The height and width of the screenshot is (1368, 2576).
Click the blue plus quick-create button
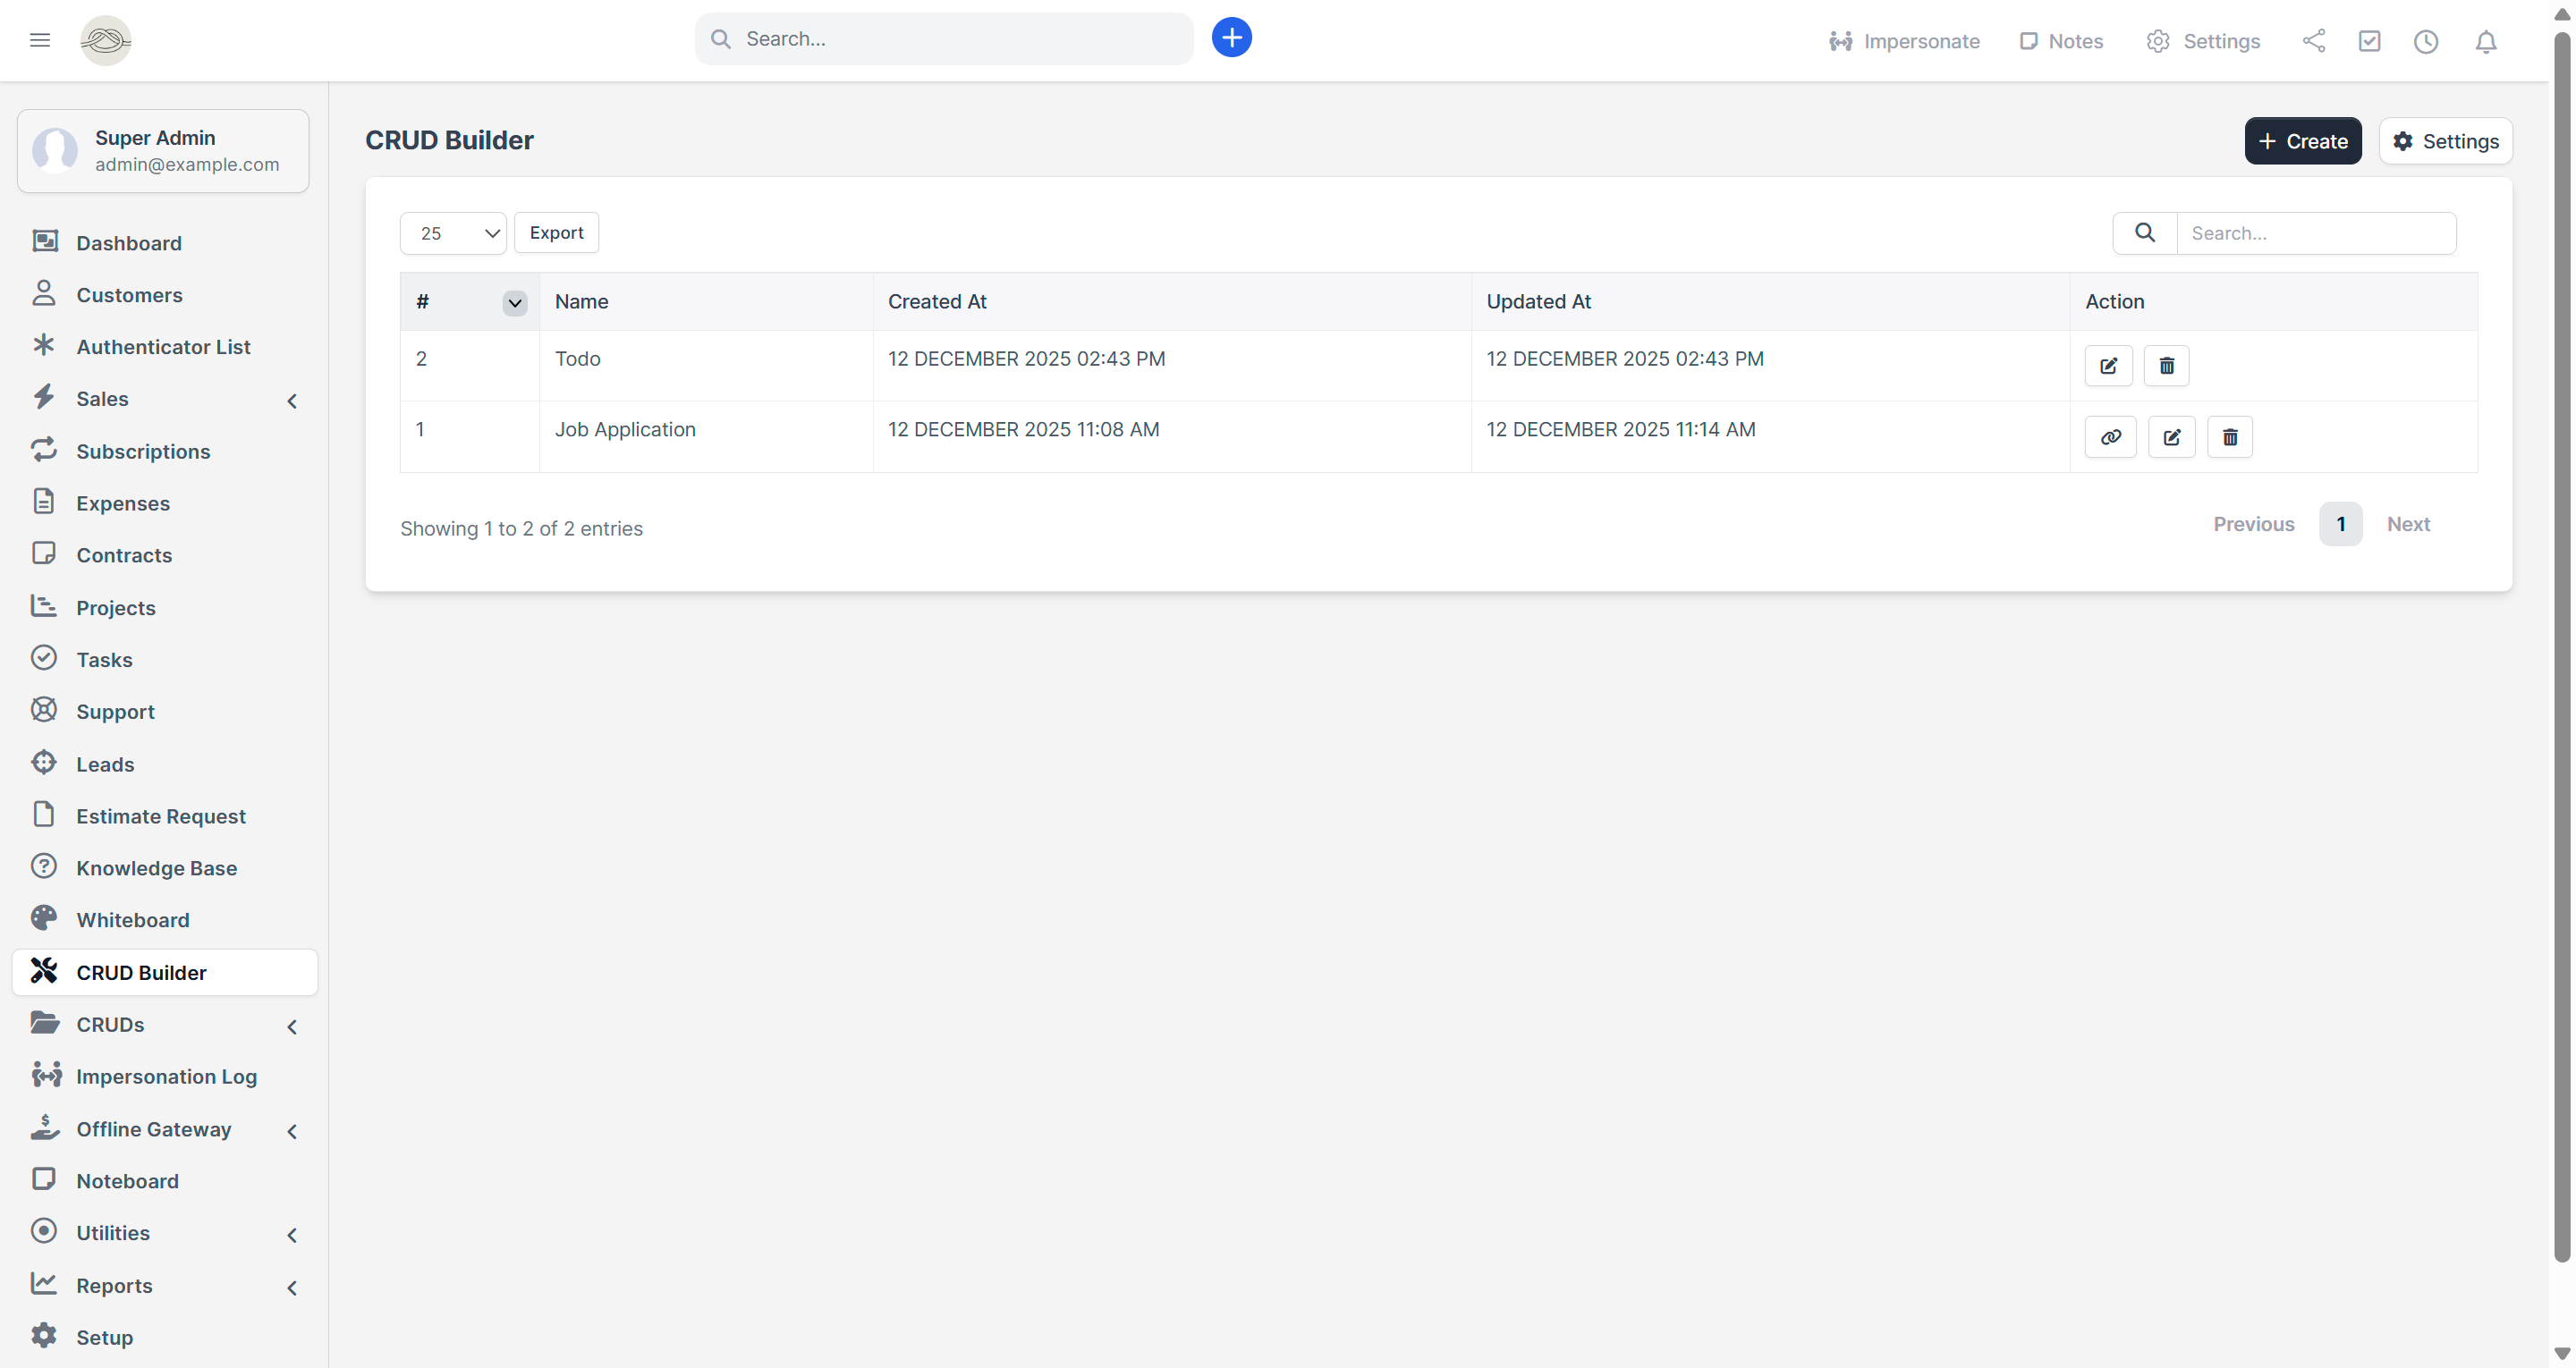1231,38
